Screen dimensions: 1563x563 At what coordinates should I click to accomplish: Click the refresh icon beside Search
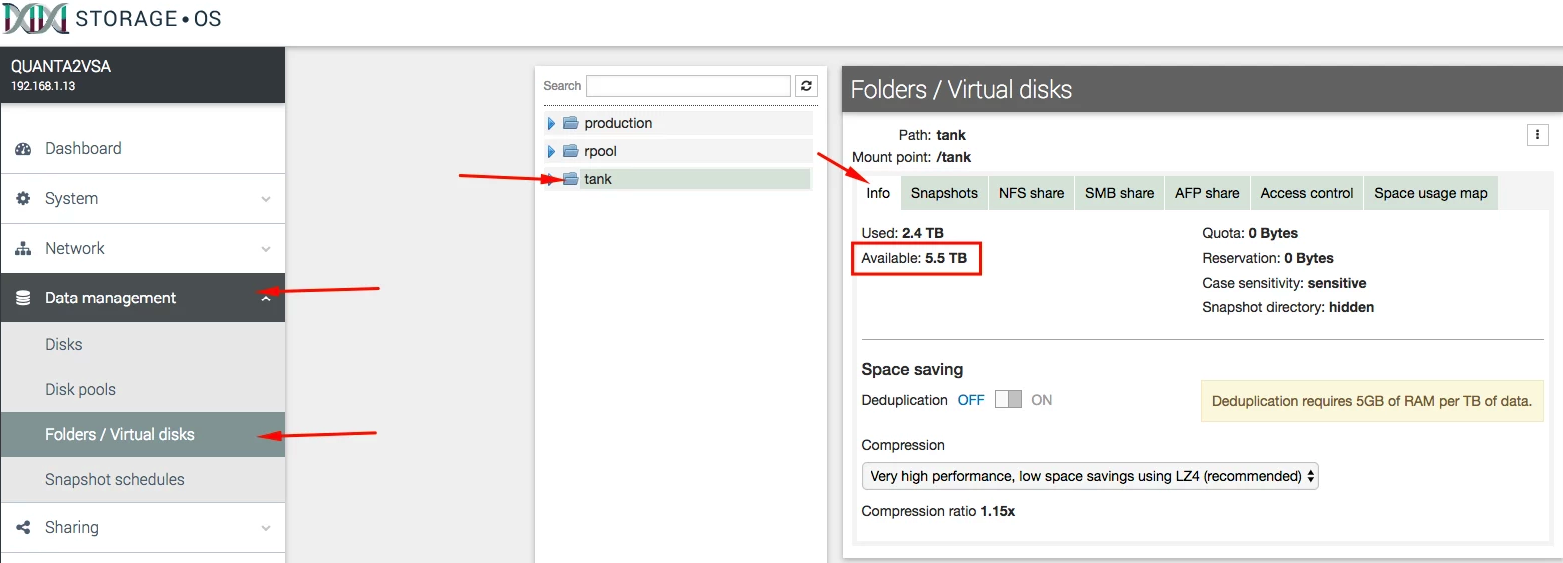807,86
